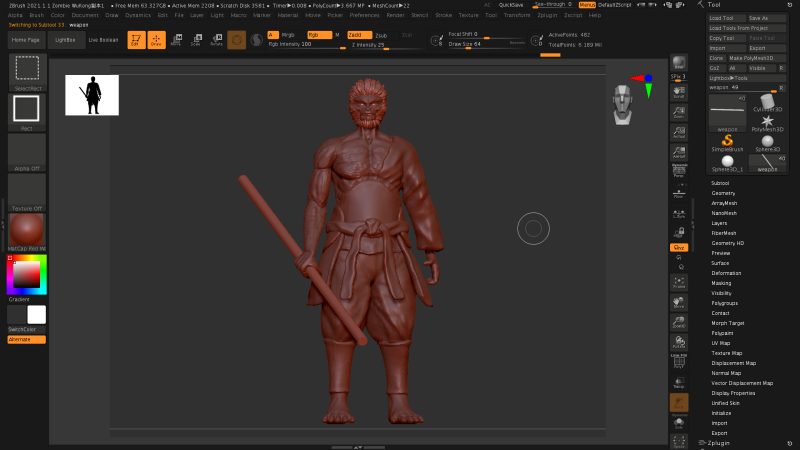Expand the Geometry section

tap(723, 193)
